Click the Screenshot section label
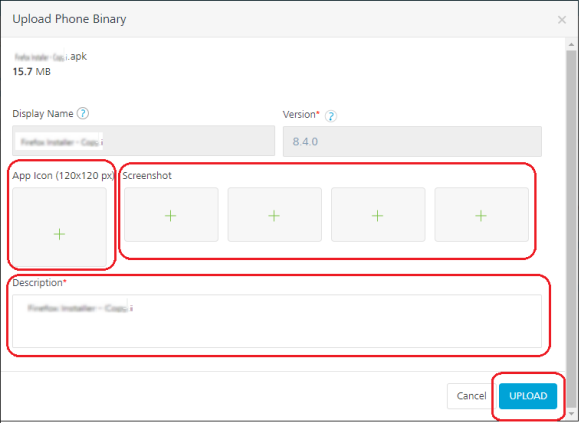Image resolution: width=581 pixels, height=423 pixels. 147,176
